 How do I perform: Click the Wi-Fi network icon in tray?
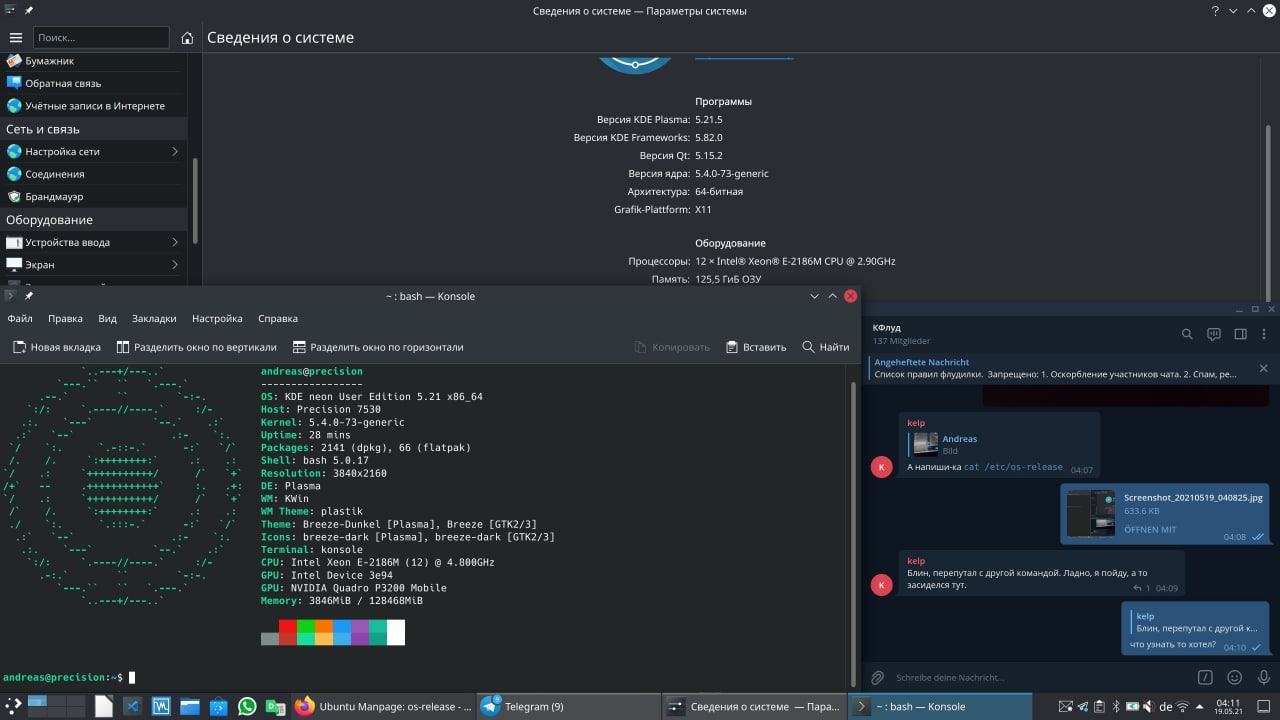click(1183, 707)
